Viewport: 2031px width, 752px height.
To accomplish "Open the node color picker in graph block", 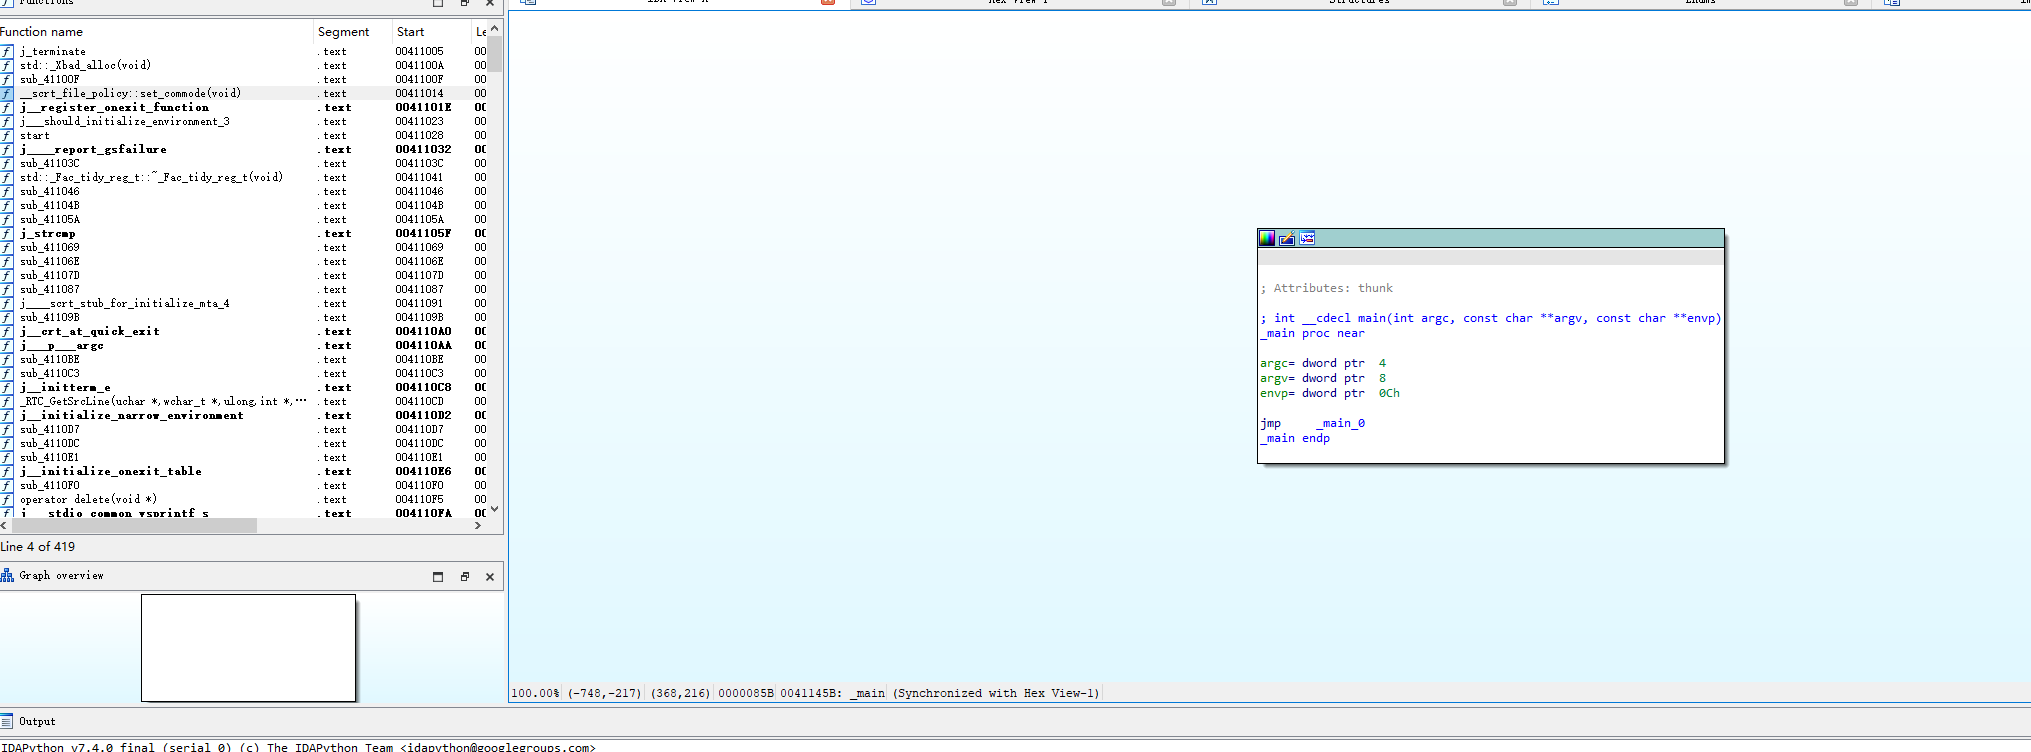I will click(1267, 238).
